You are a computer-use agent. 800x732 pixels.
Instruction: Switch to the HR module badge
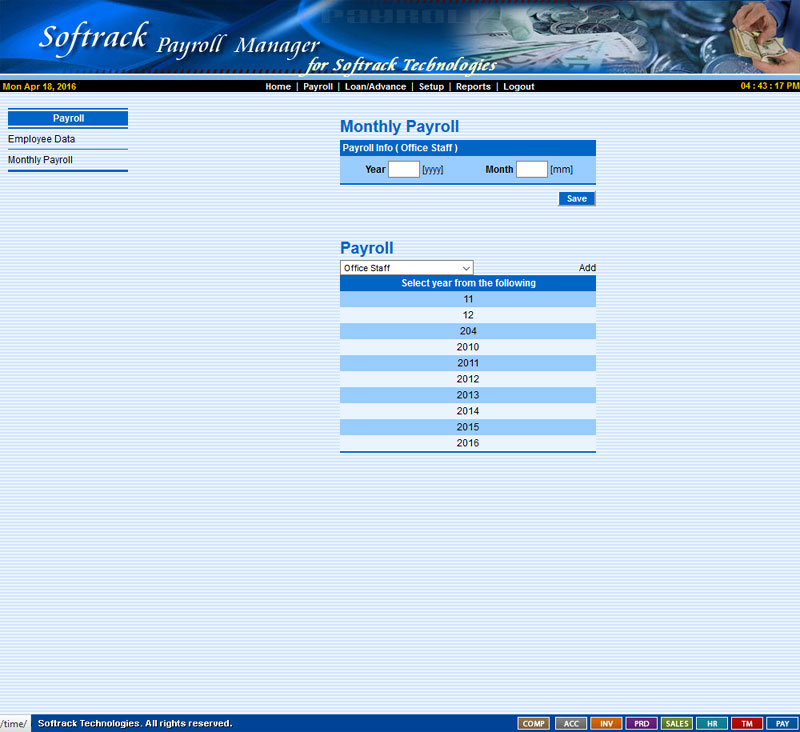coord(712,723)
